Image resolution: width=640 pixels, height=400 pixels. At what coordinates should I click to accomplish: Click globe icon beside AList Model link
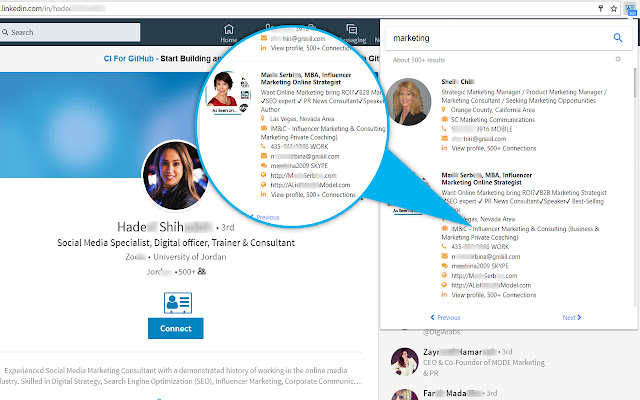[444, 285]
